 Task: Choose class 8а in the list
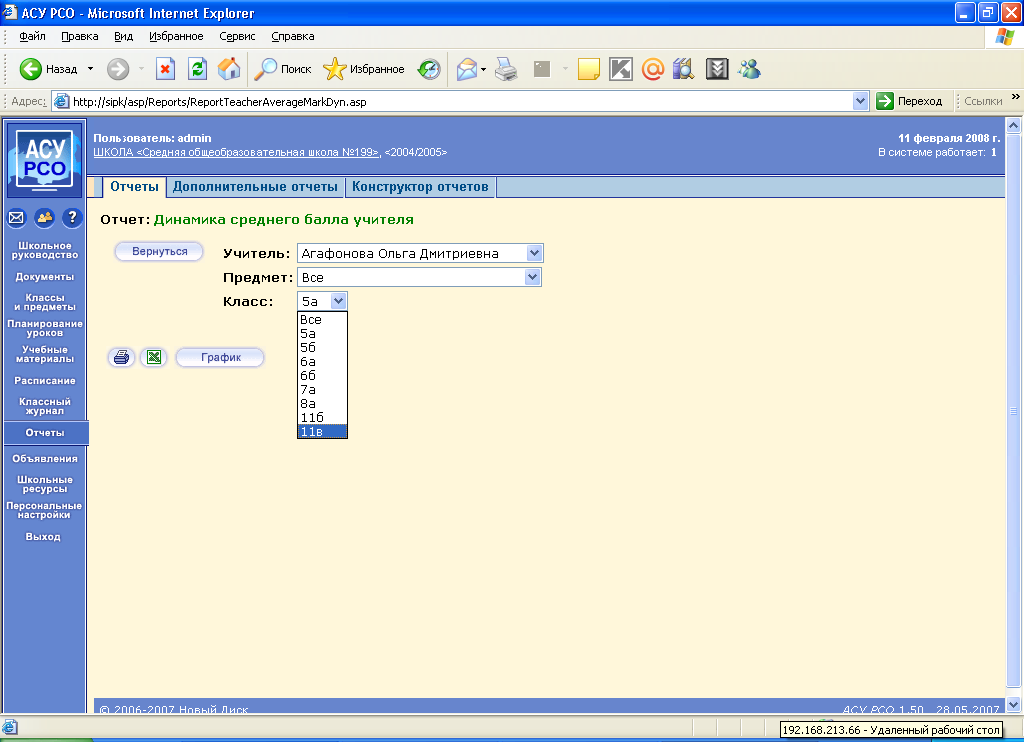coord(322,403)
